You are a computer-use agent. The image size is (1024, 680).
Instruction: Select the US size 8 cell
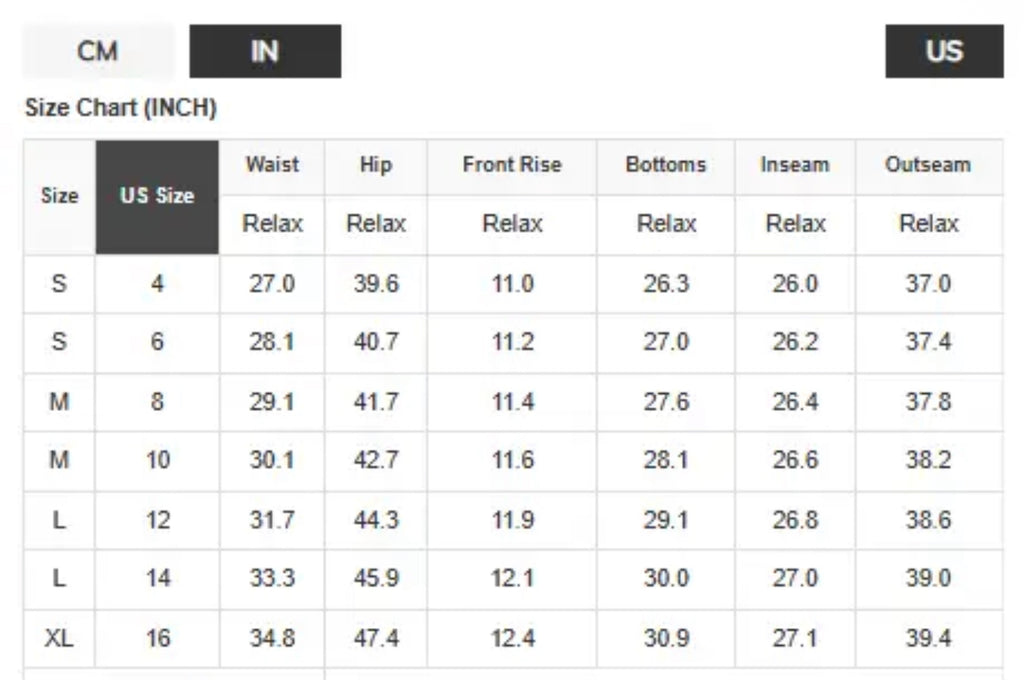click(x=157, y=402)
